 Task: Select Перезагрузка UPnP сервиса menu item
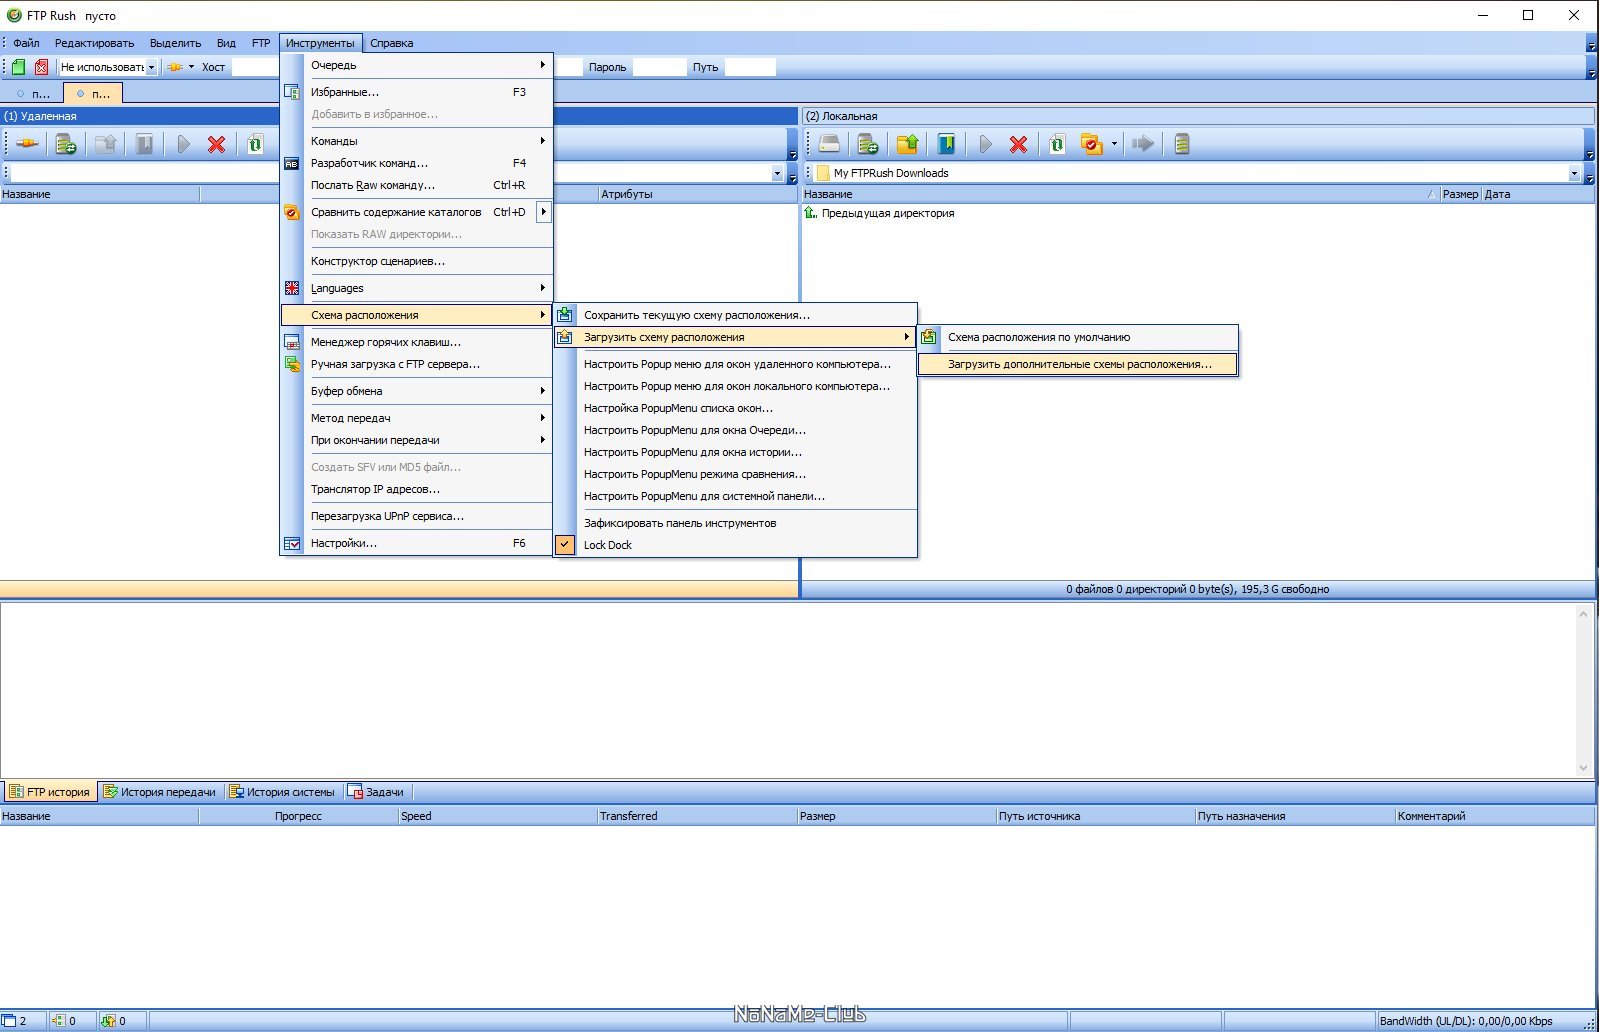pyautogui.click(x=416, y=516)
